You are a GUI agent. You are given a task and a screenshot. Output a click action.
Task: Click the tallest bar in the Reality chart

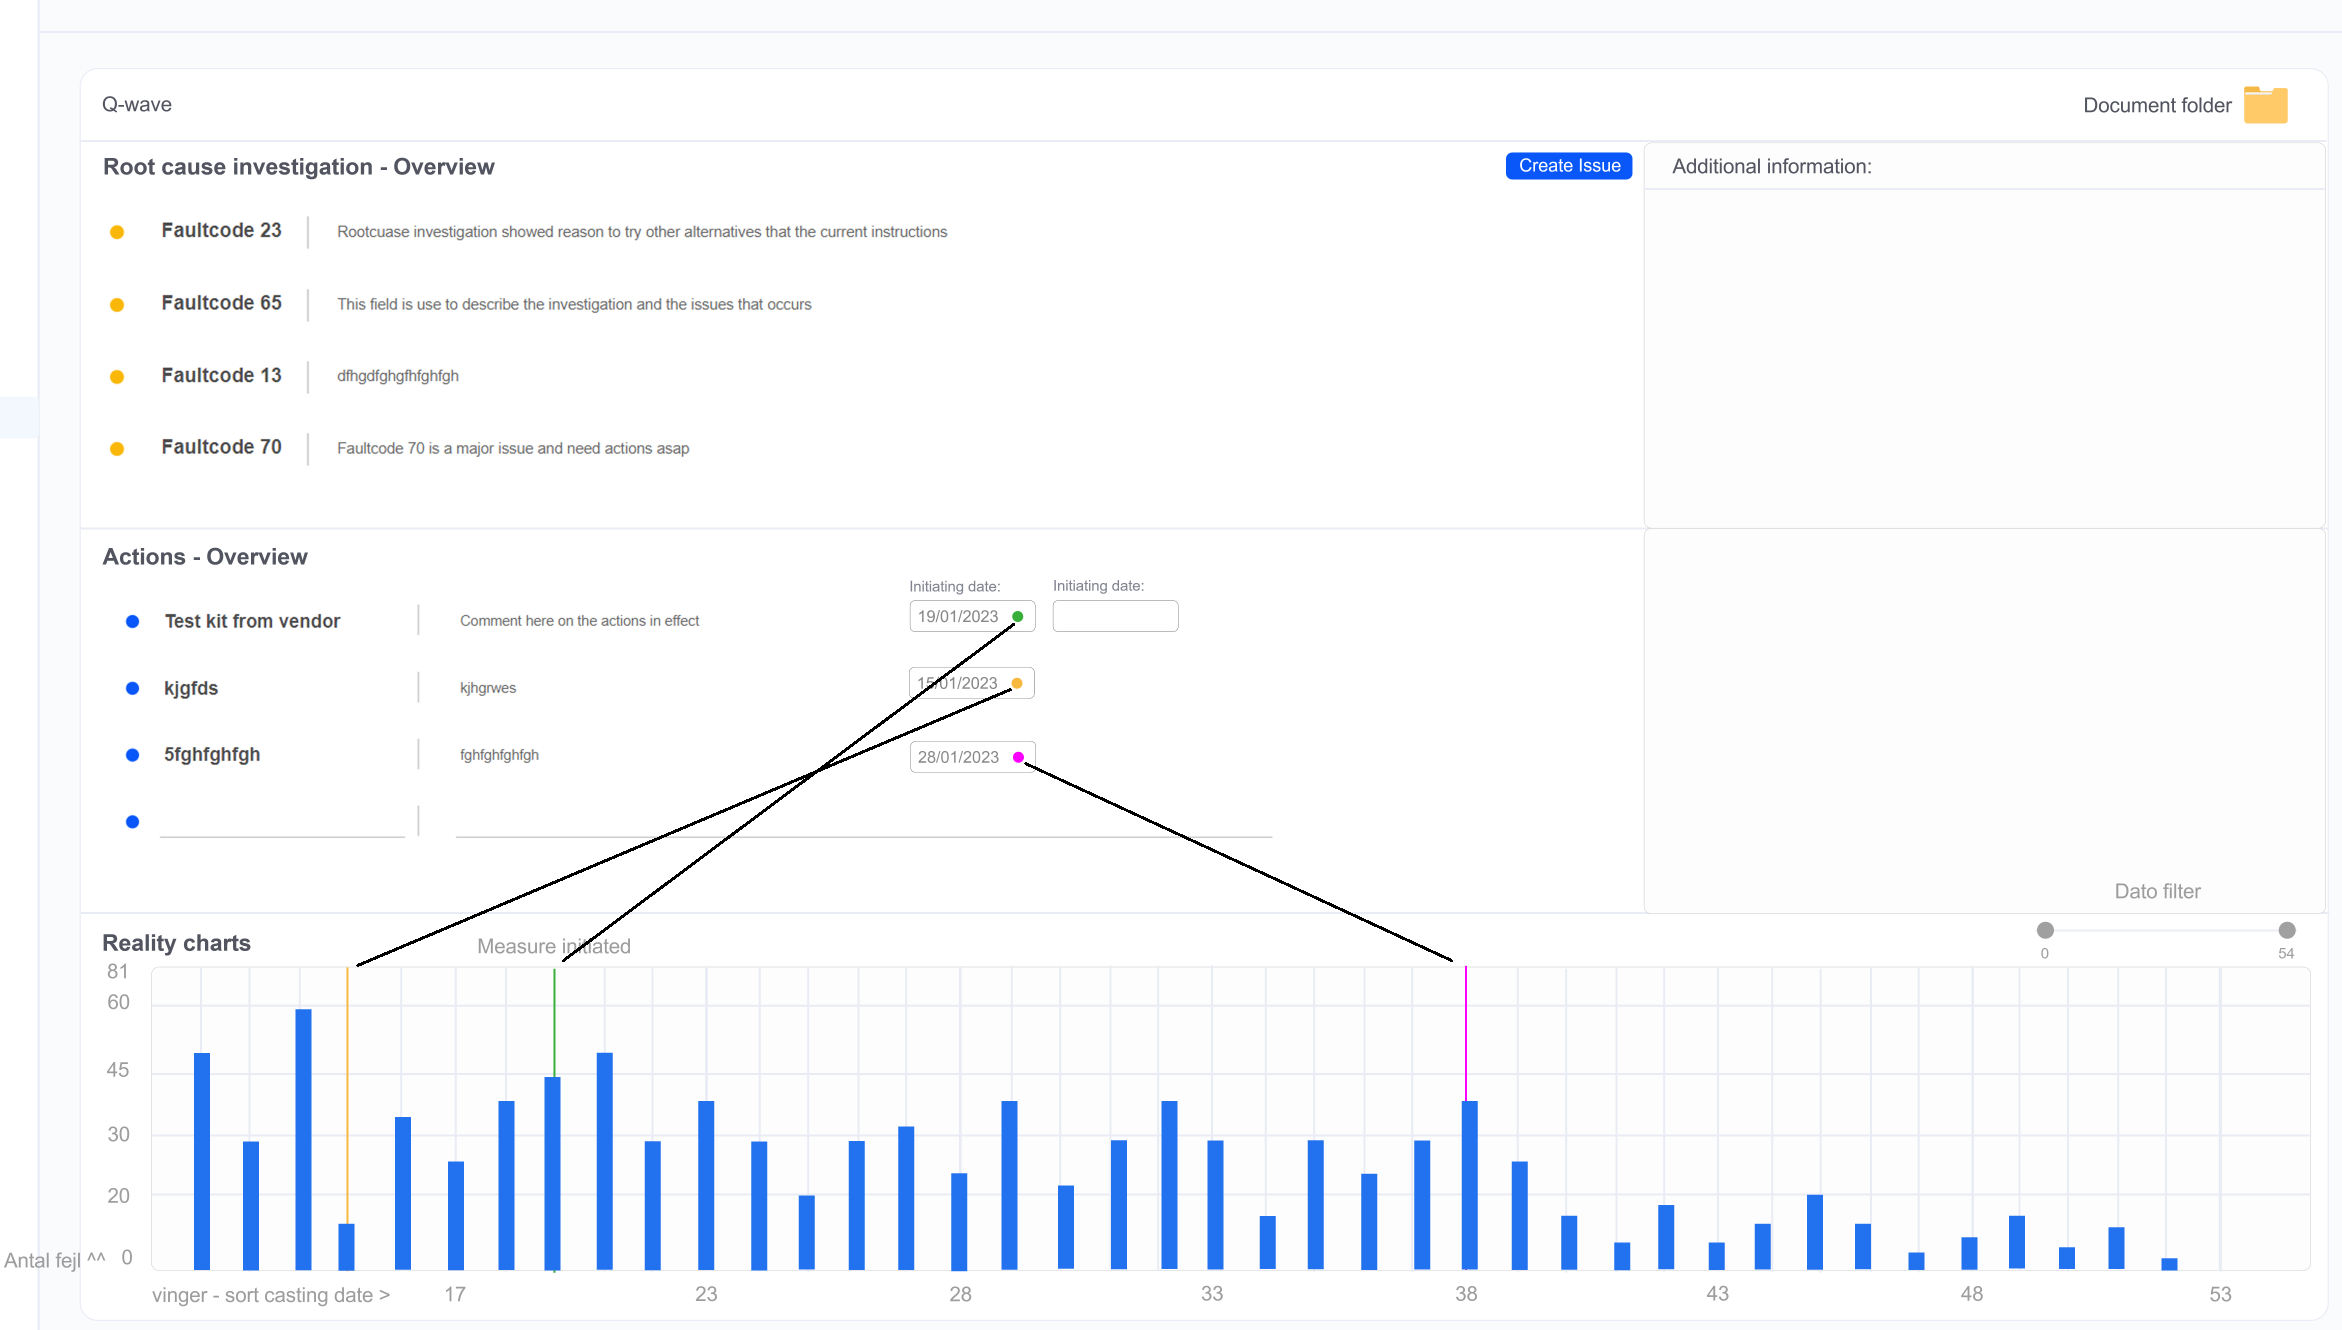303,1139
